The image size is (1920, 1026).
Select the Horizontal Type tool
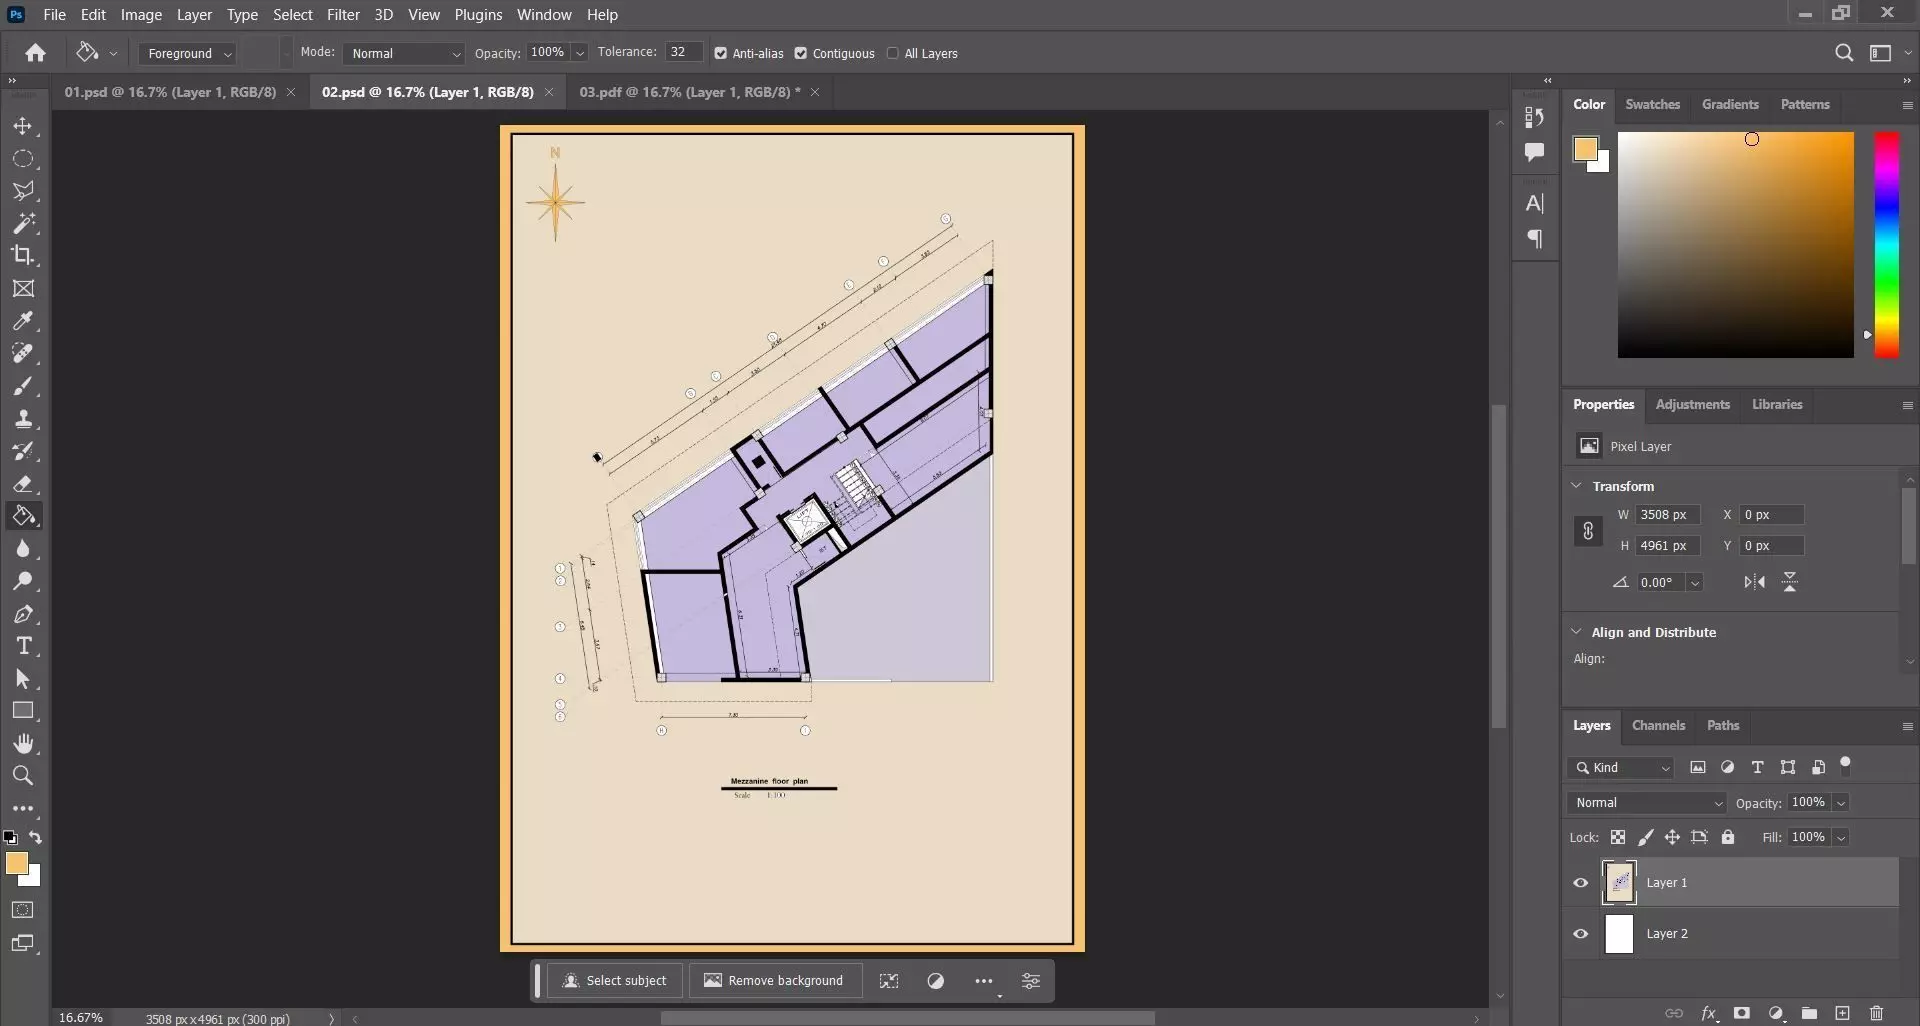(23, 646)
